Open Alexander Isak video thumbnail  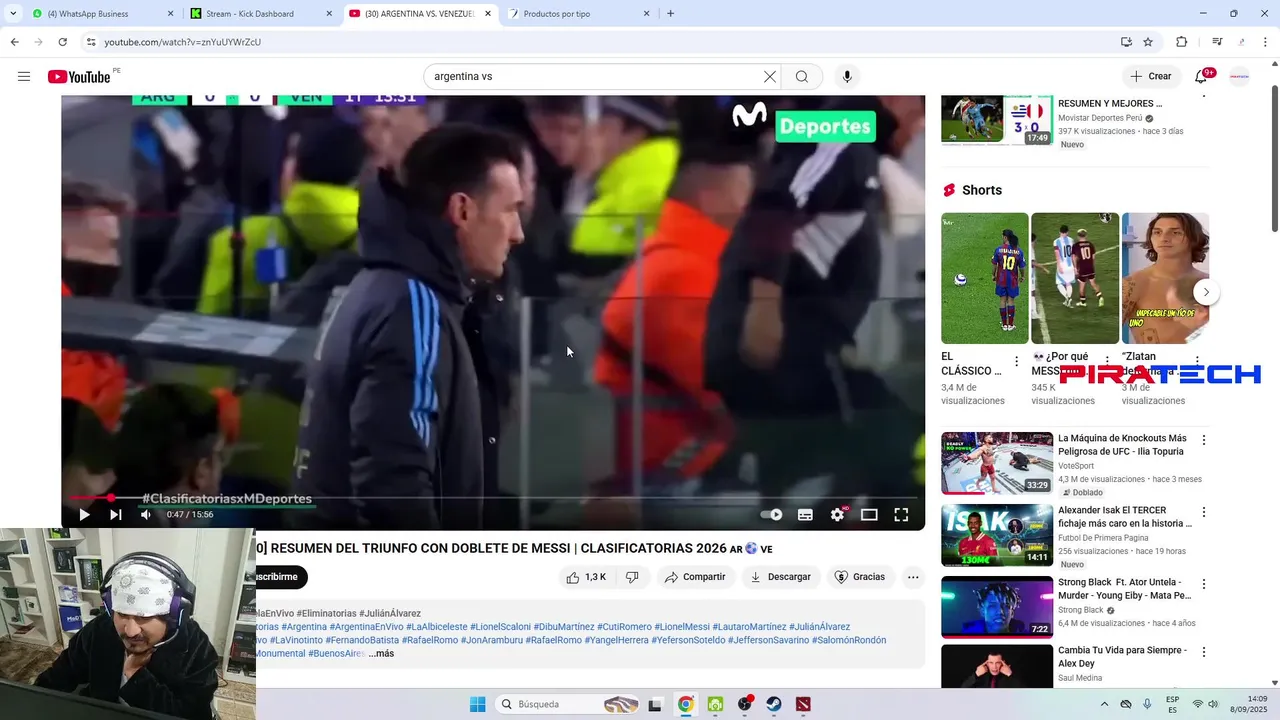coord(997,535)
